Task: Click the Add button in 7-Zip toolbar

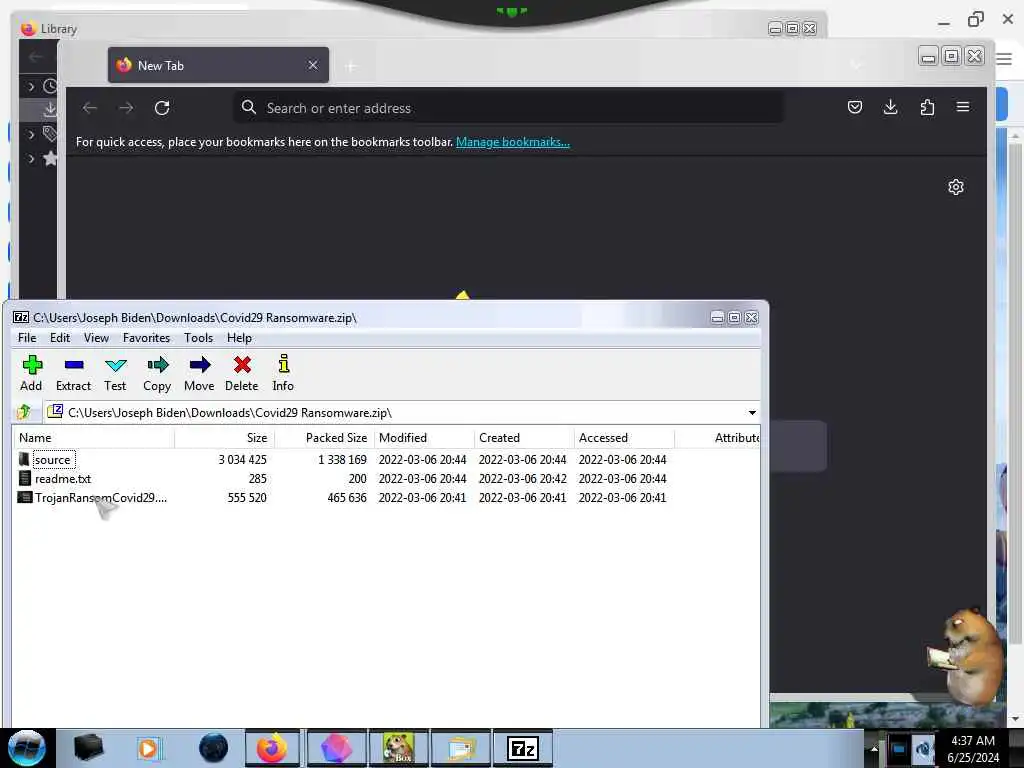Action: tap(31, 374)
